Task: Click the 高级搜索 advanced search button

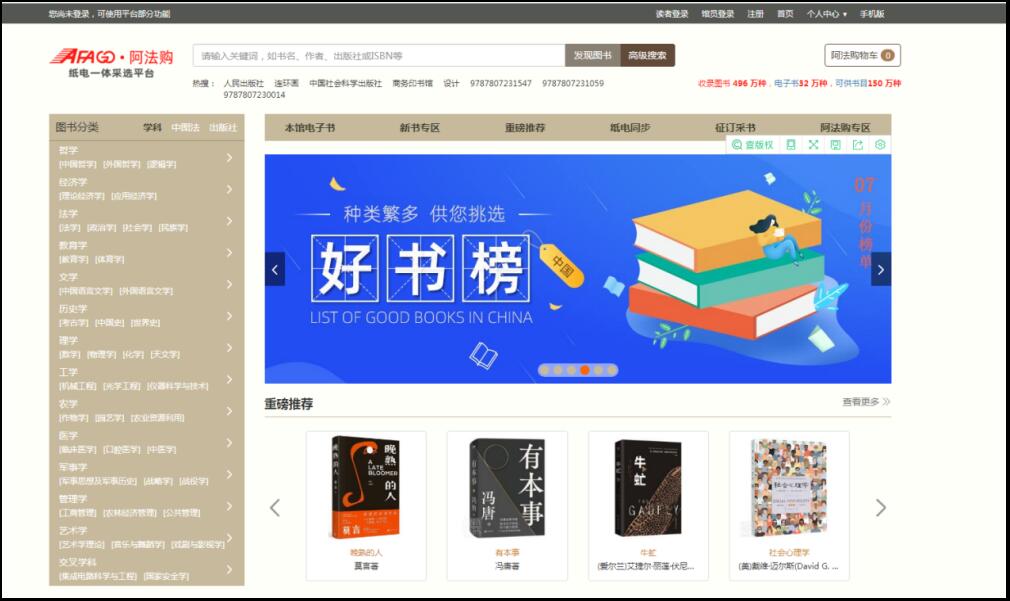Action: click(647, 56)
